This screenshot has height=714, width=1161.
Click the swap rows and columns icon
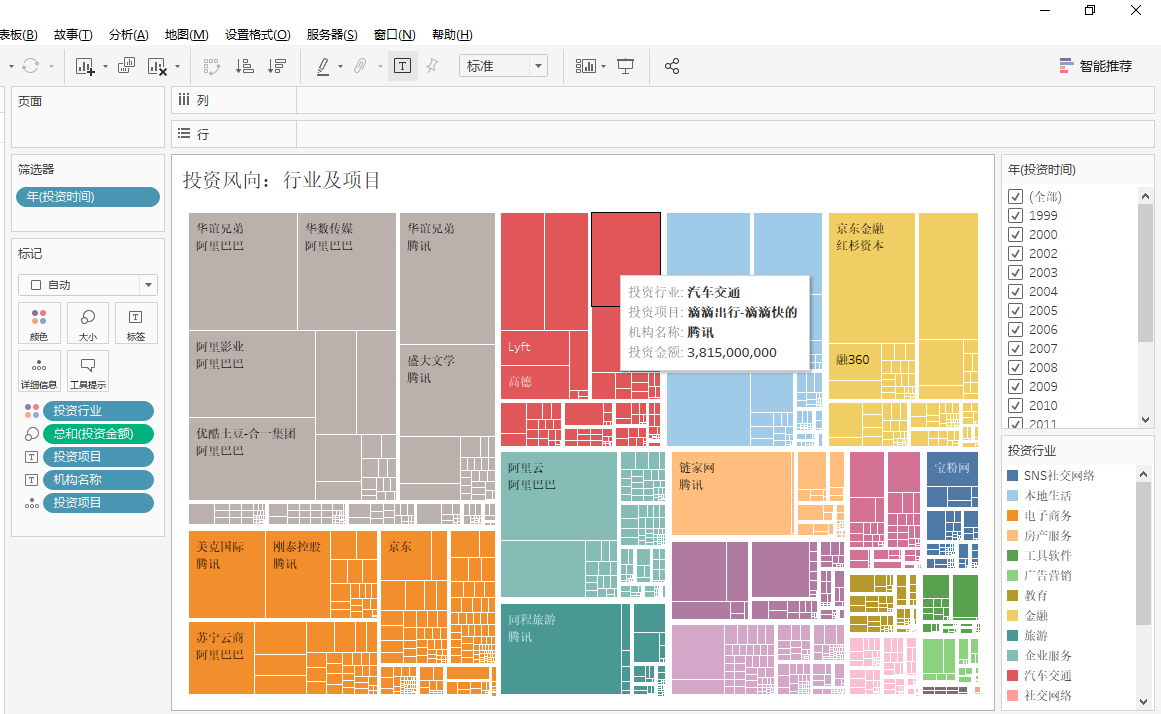[x=212, y=67]
